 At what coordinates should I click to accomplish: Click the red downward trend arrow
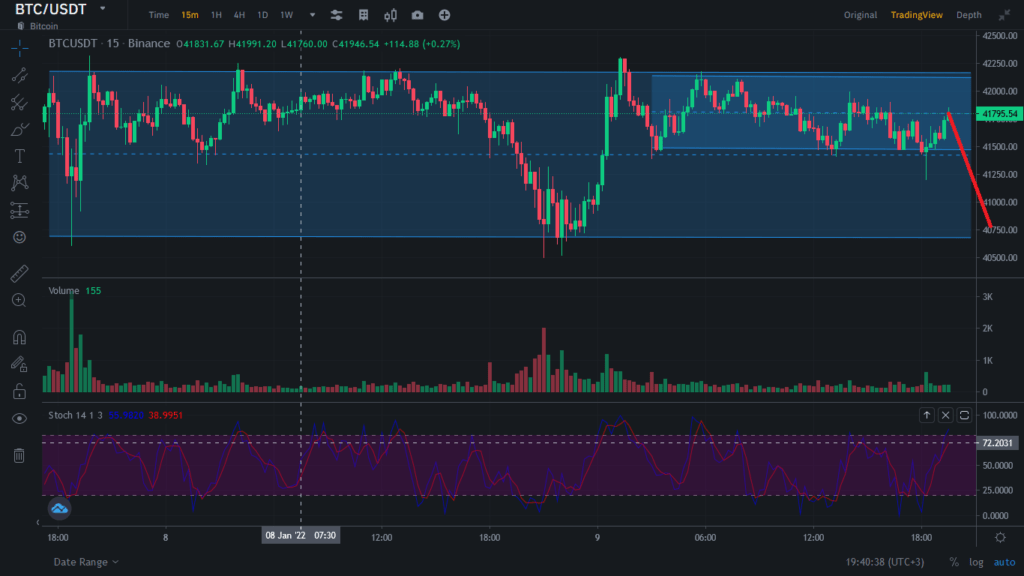[x=969, y=170]
